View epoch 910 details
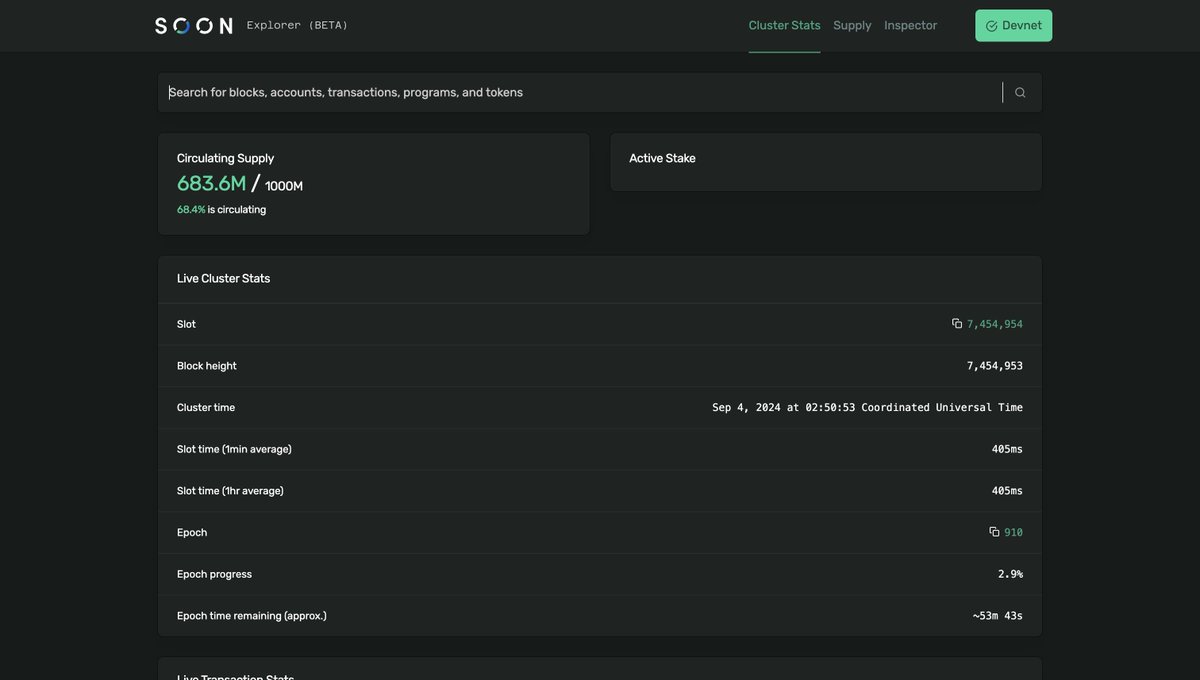This screenshot has width=1200, height=680. (x=1014, y=530)
